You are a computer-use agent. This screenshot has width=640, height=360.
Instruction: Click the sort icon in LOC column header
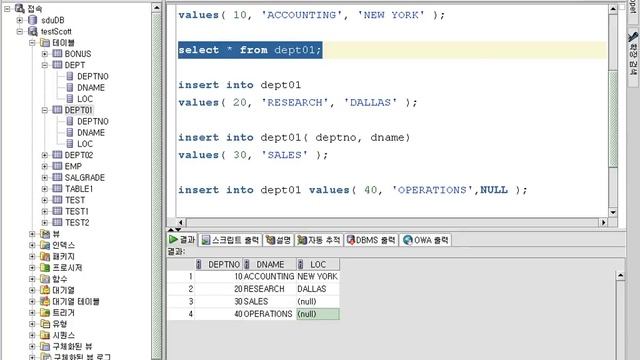(x=300, y=264)
